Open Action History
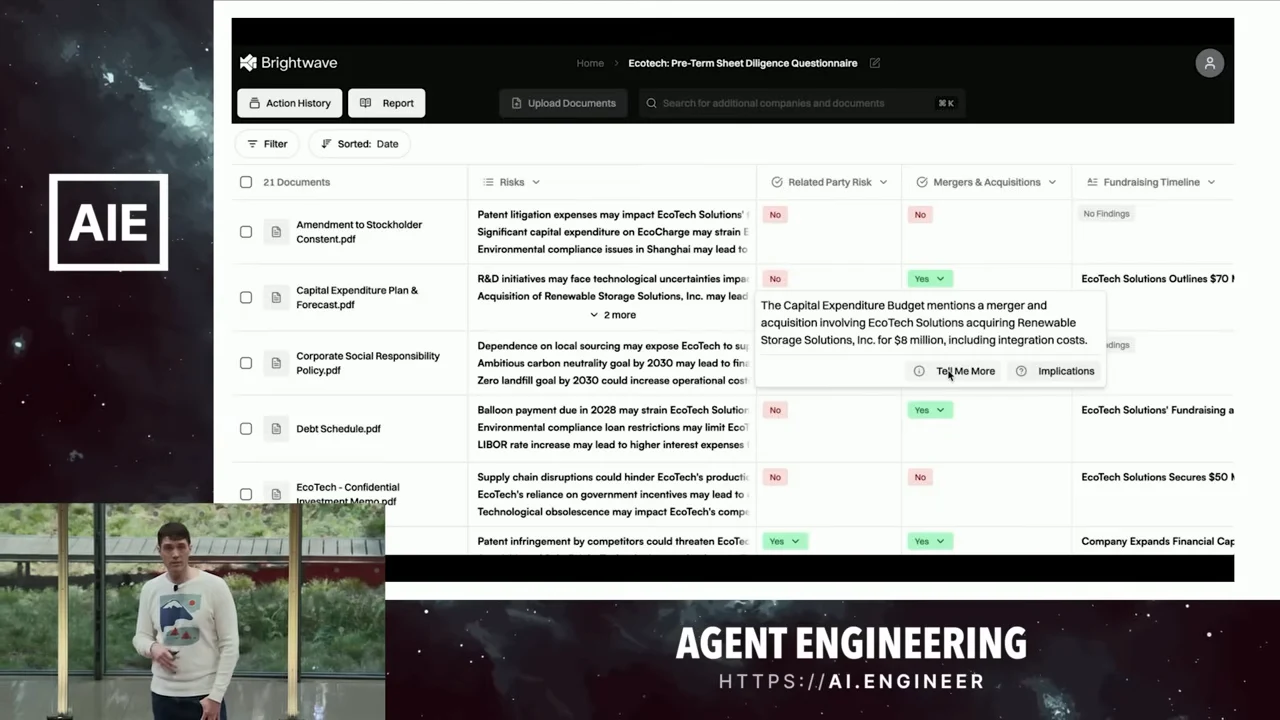The height and width of the screenshot is (720, 1280). [x=290, y=103]
